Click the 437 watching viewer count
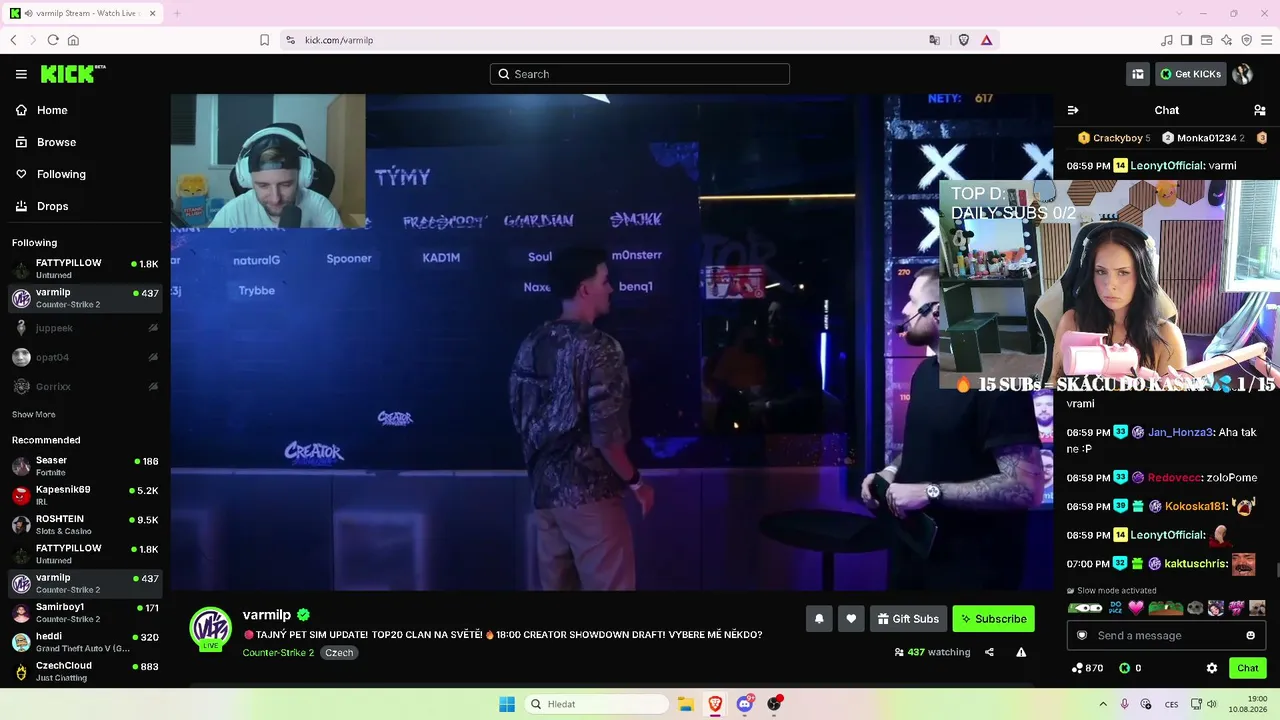Image resolution: width=1280 pixels, height=720 pixels. 932,652
